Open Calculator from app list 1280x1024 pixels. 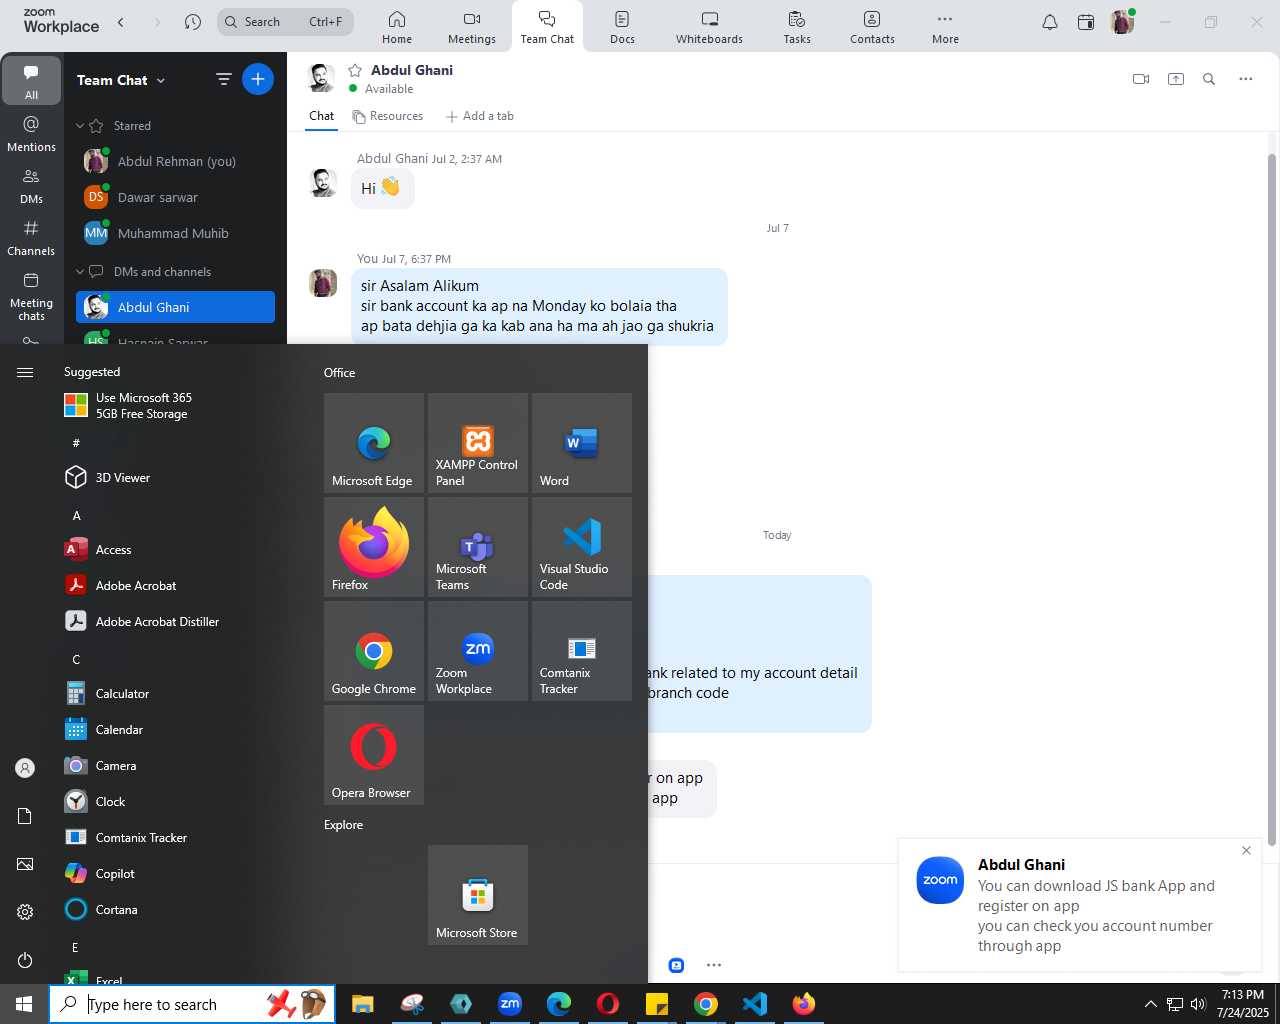click(x=180, y=694)
